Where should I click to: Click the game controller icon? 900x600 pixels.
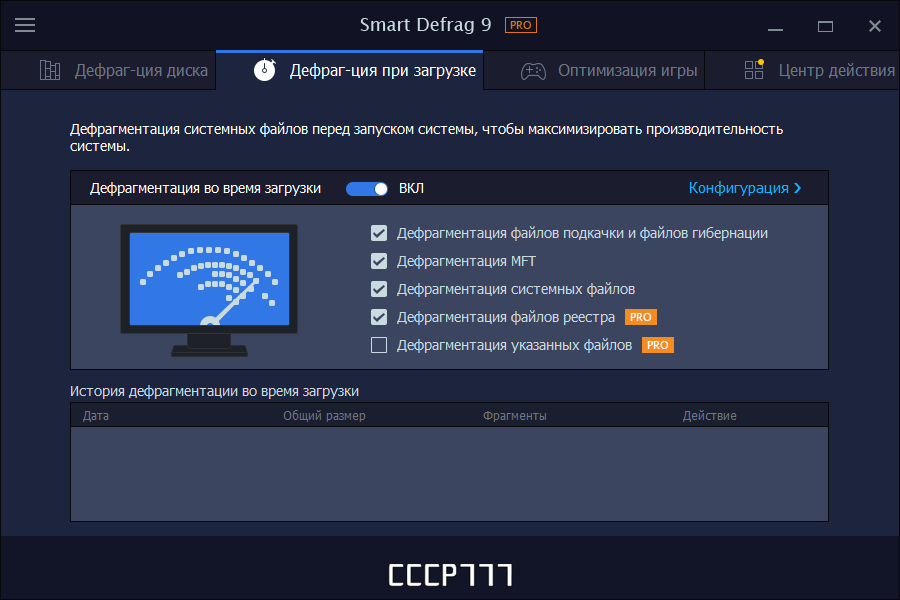pos(533,71)
